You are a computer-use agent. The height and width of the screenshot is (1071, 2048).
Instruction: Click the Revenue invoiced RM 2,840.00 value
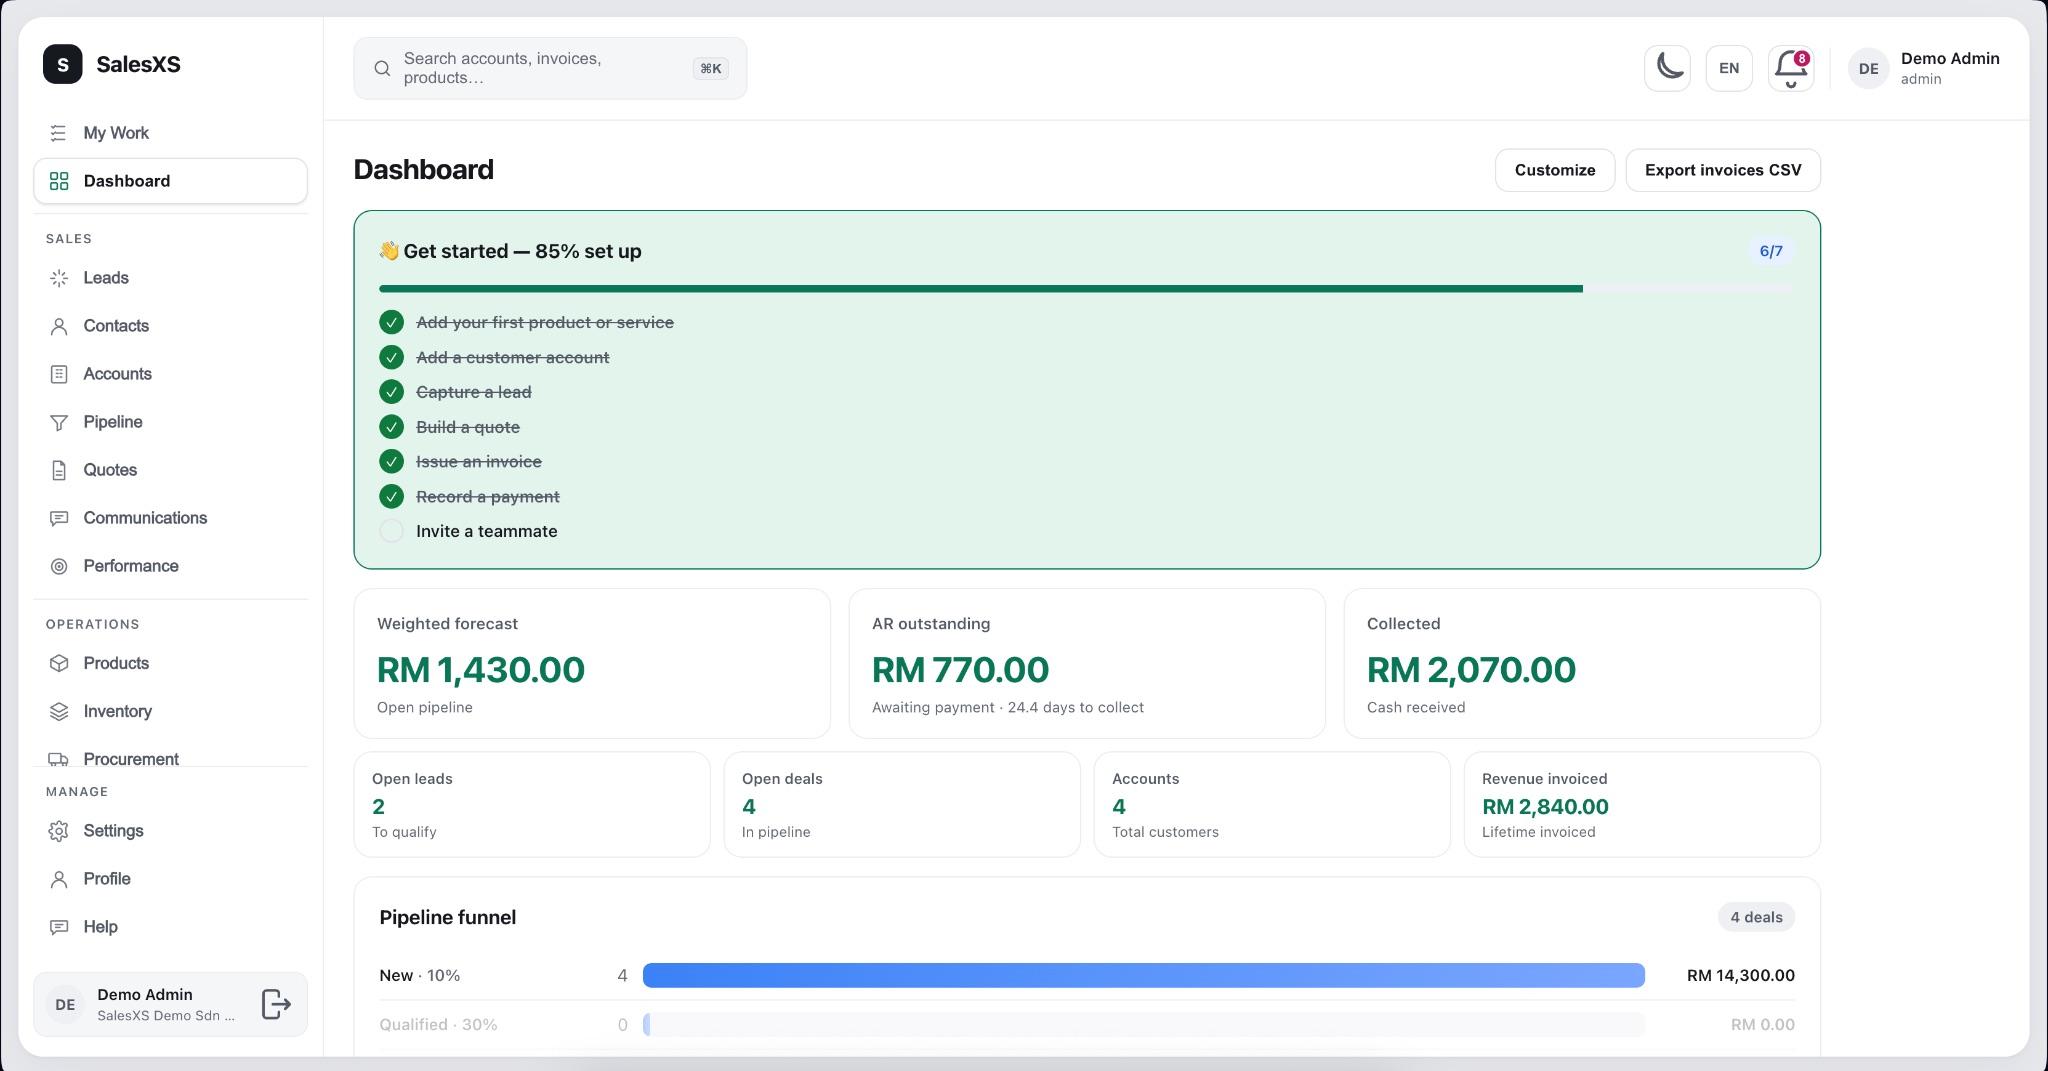point(1545,807)
